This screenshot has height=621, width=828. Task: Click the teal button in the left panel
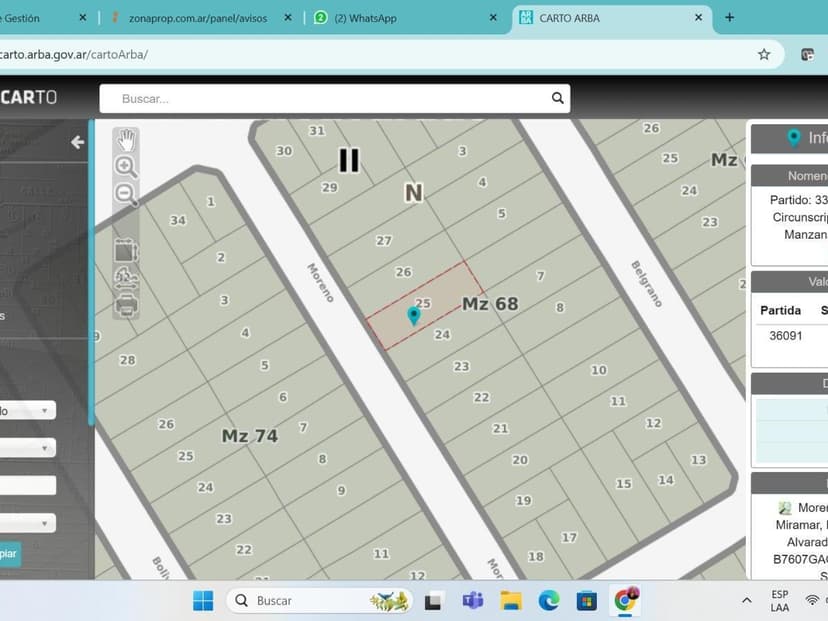(9, 553)
